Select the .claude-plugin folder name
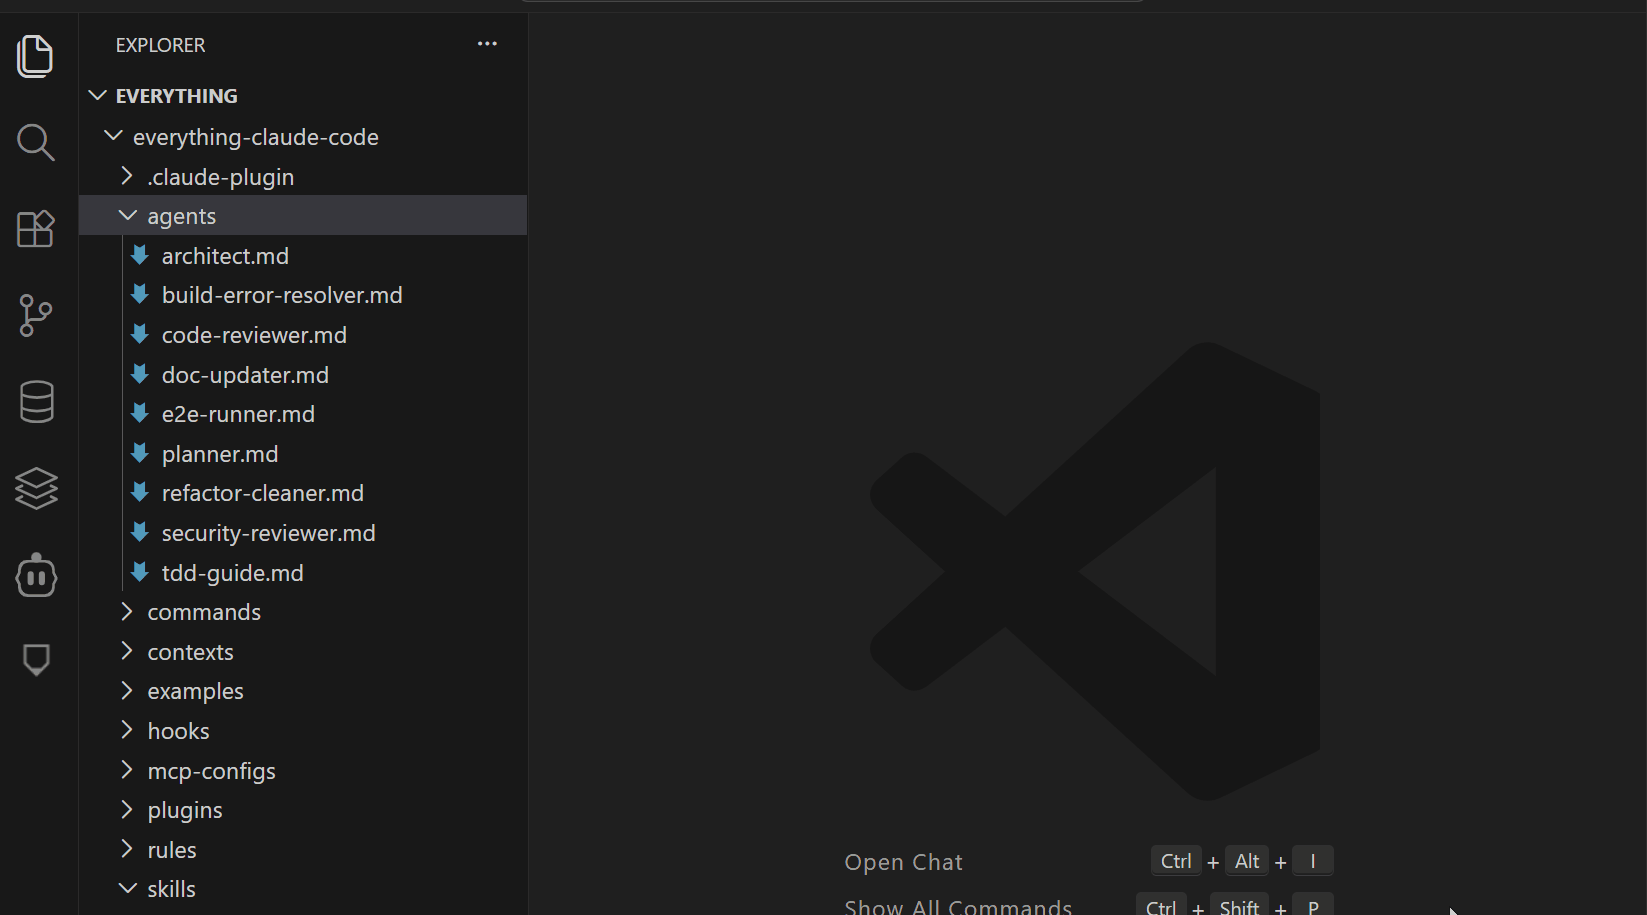Image resolution: width=1647 pixels, height=915 pixels. coord(221,177)
